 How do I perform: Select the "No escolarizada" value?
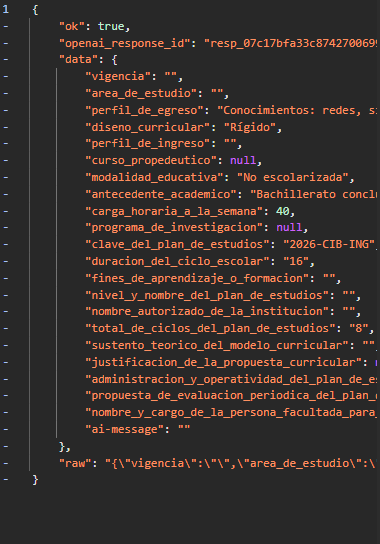click(293, 178)
